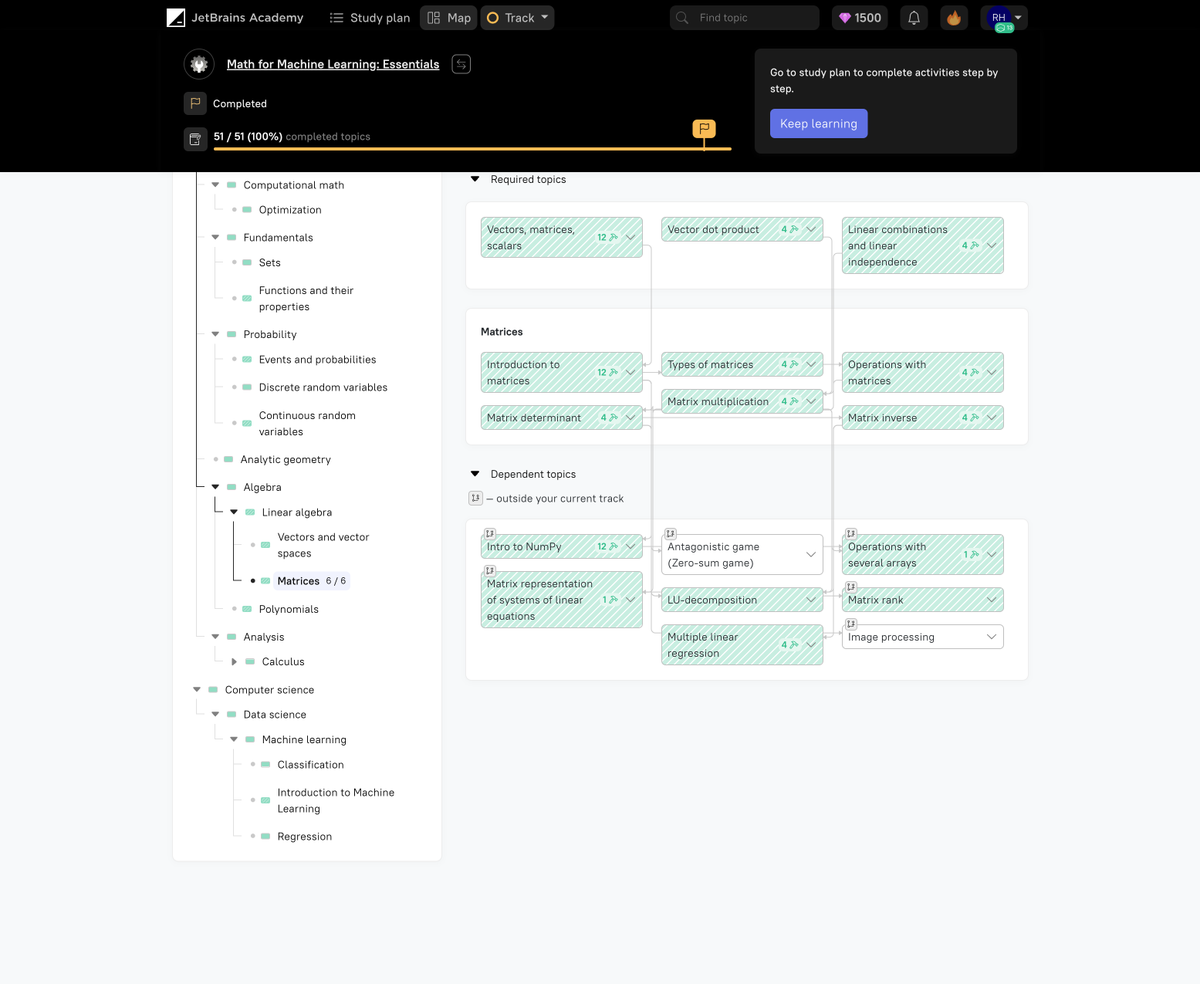Expand the Types of matrices card chevron
The height and width of the screenshot is (984, 1200).
[x=811, y=364]
